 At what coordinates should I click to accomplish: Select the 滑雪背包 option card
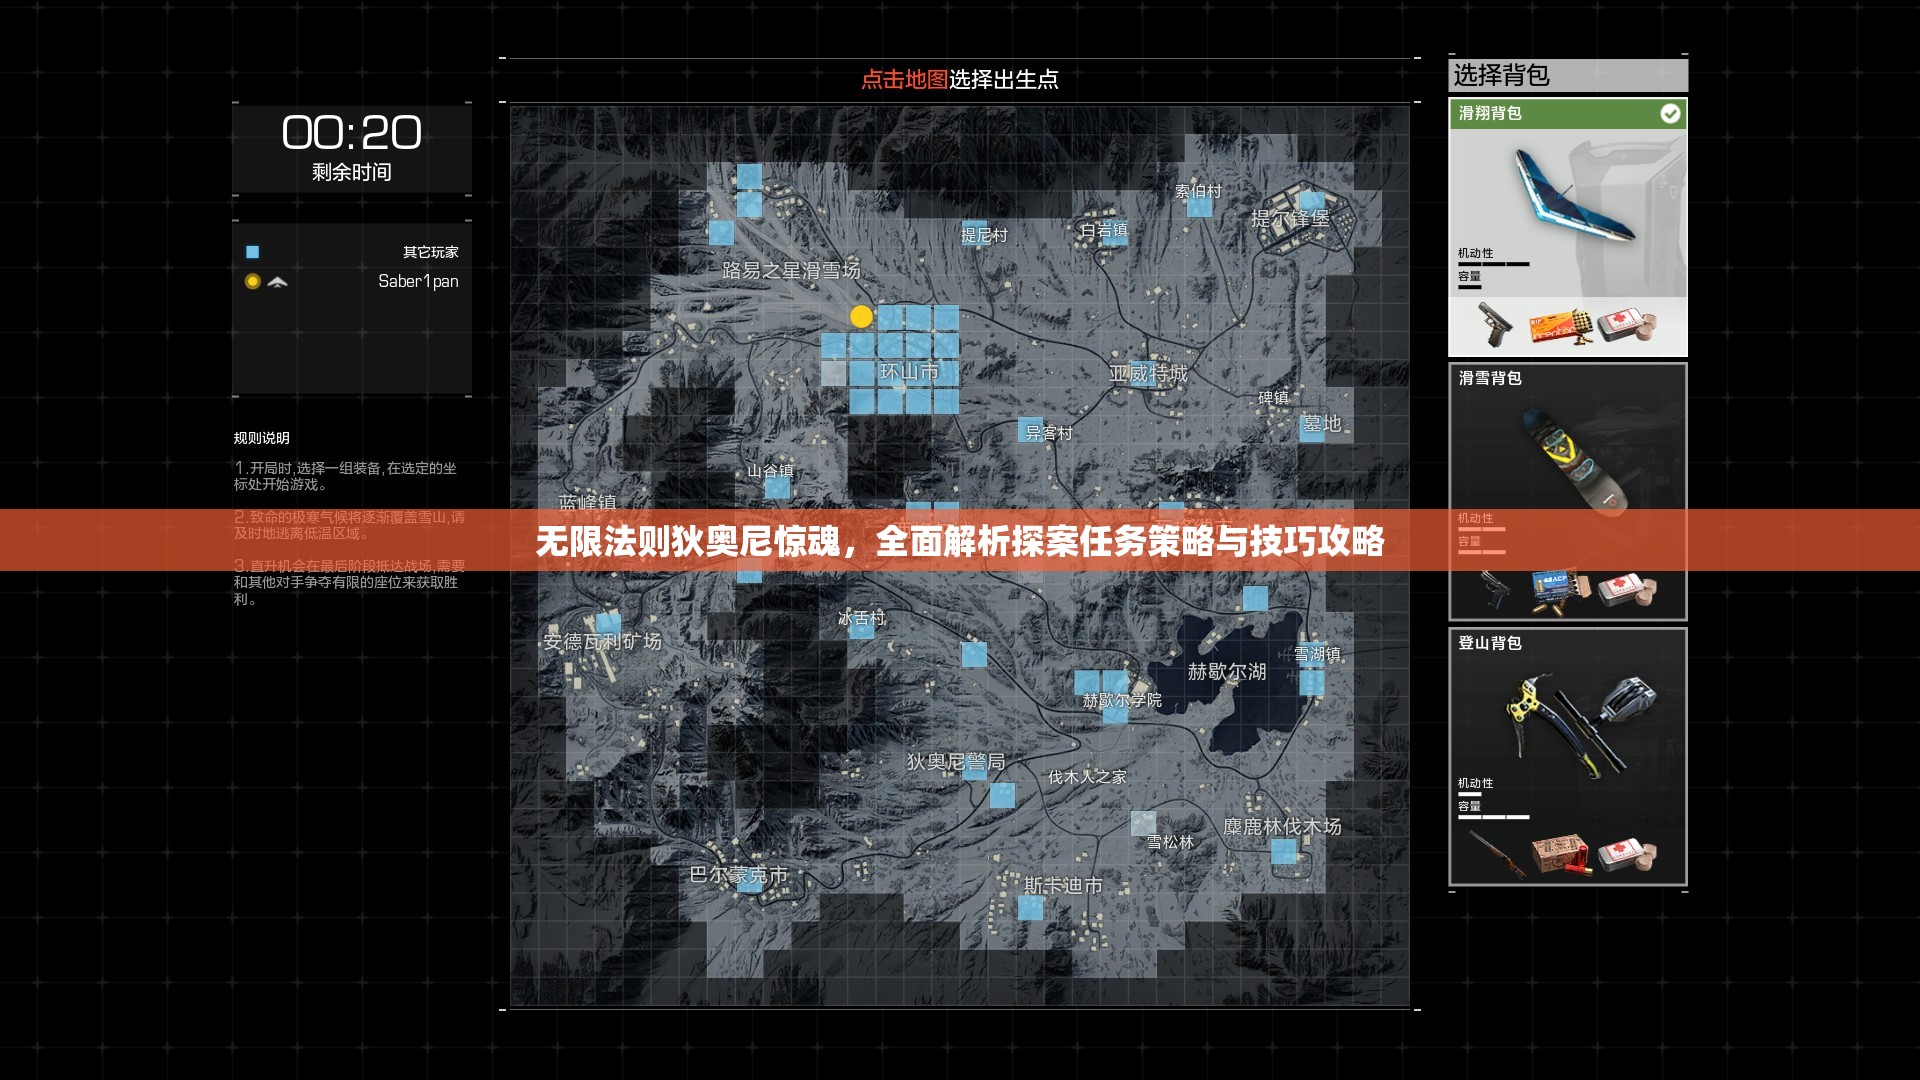1567,490
